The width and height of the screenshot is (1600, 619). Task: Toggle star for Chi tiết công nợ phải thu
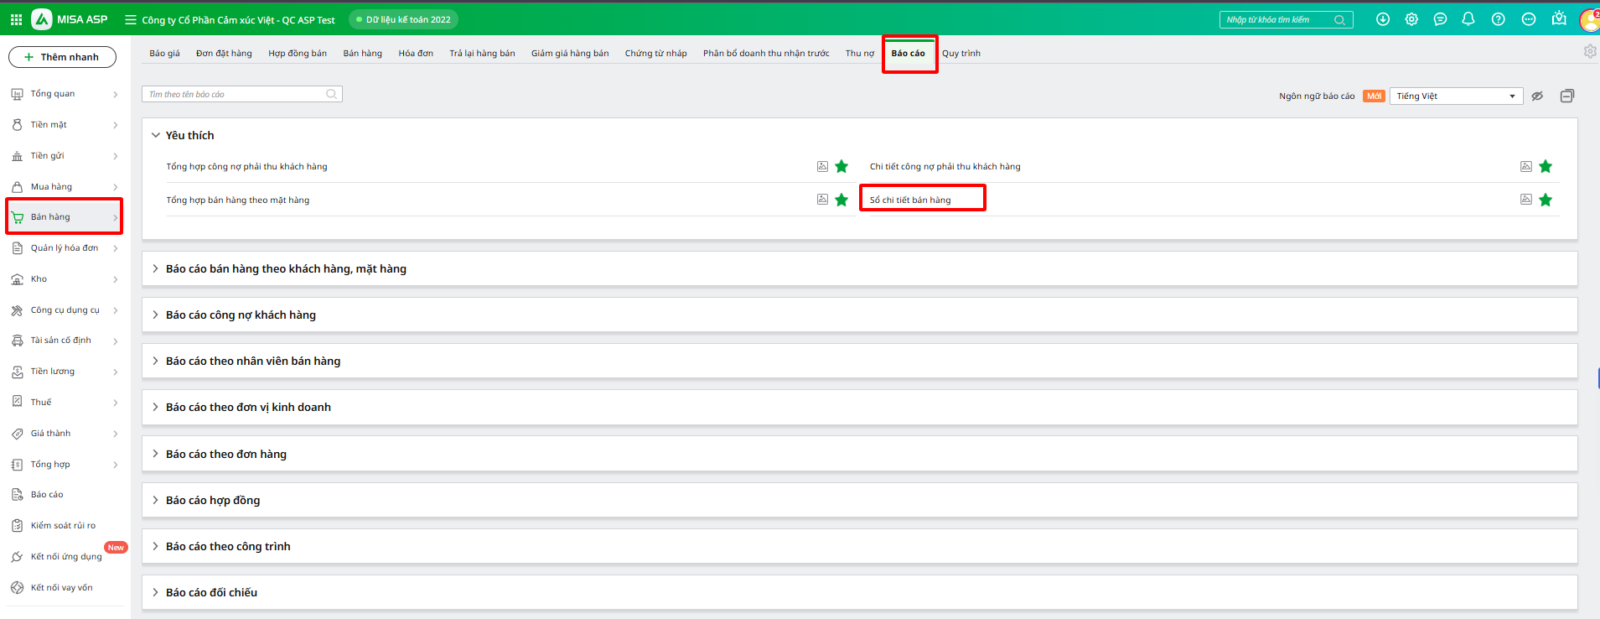point(1545,167)
